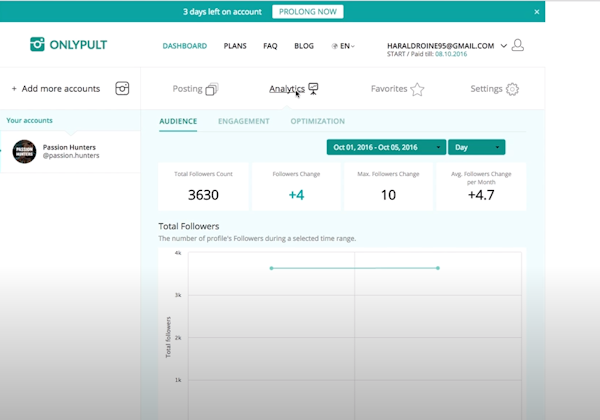Open the Day interval dropdown
600x420 pixels.
(x=476, y=147)
